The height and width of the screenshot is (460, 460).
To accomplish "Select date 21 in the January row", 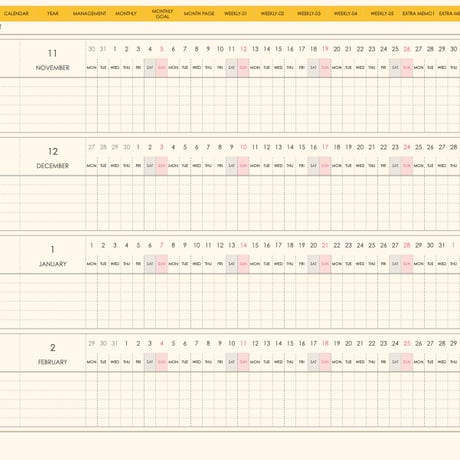I will point(325,246).
